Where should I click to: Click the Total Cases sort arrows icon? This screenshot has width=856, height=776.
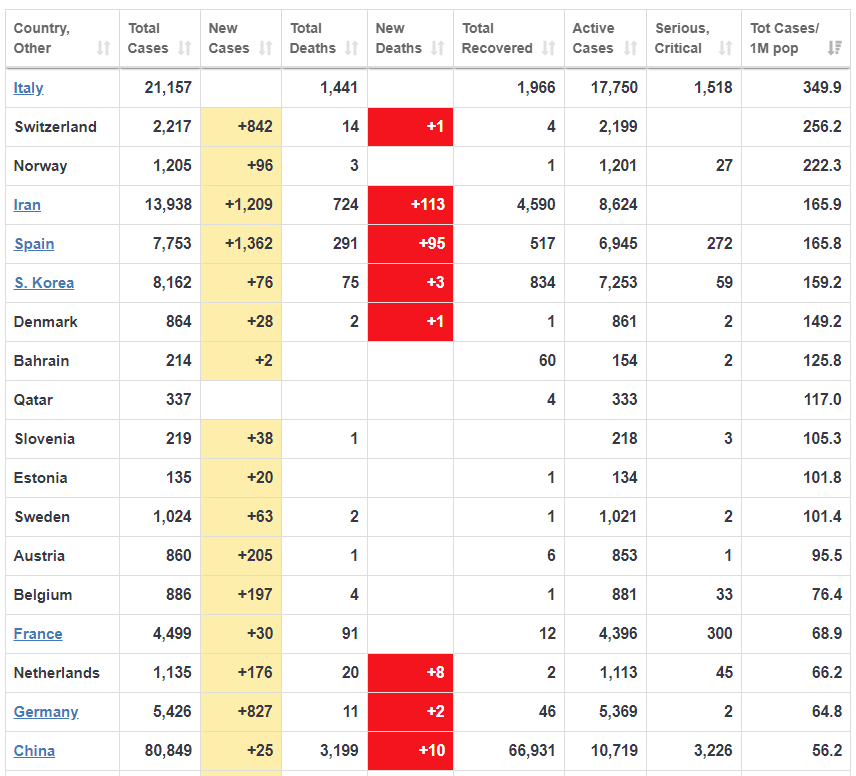pos(185,48)
